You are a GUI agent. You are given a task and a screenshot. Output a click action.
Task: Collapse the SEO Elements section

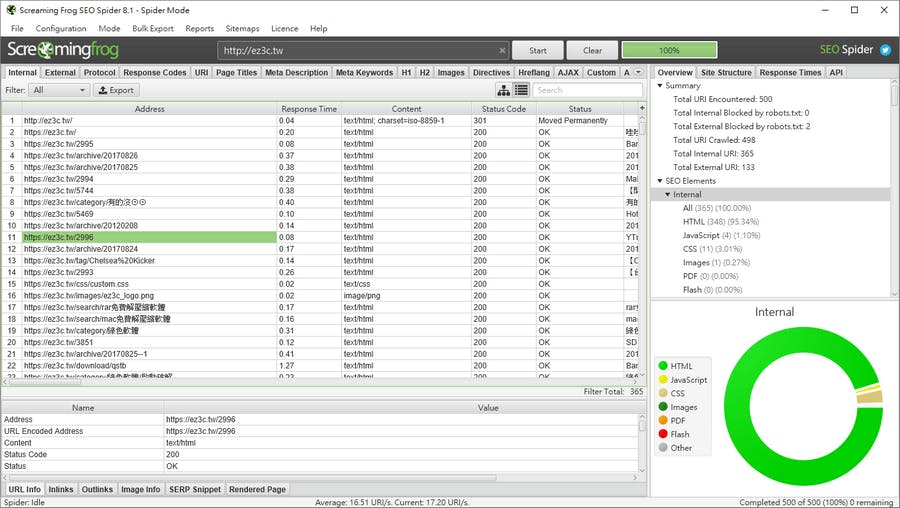[x=660, y=181]
